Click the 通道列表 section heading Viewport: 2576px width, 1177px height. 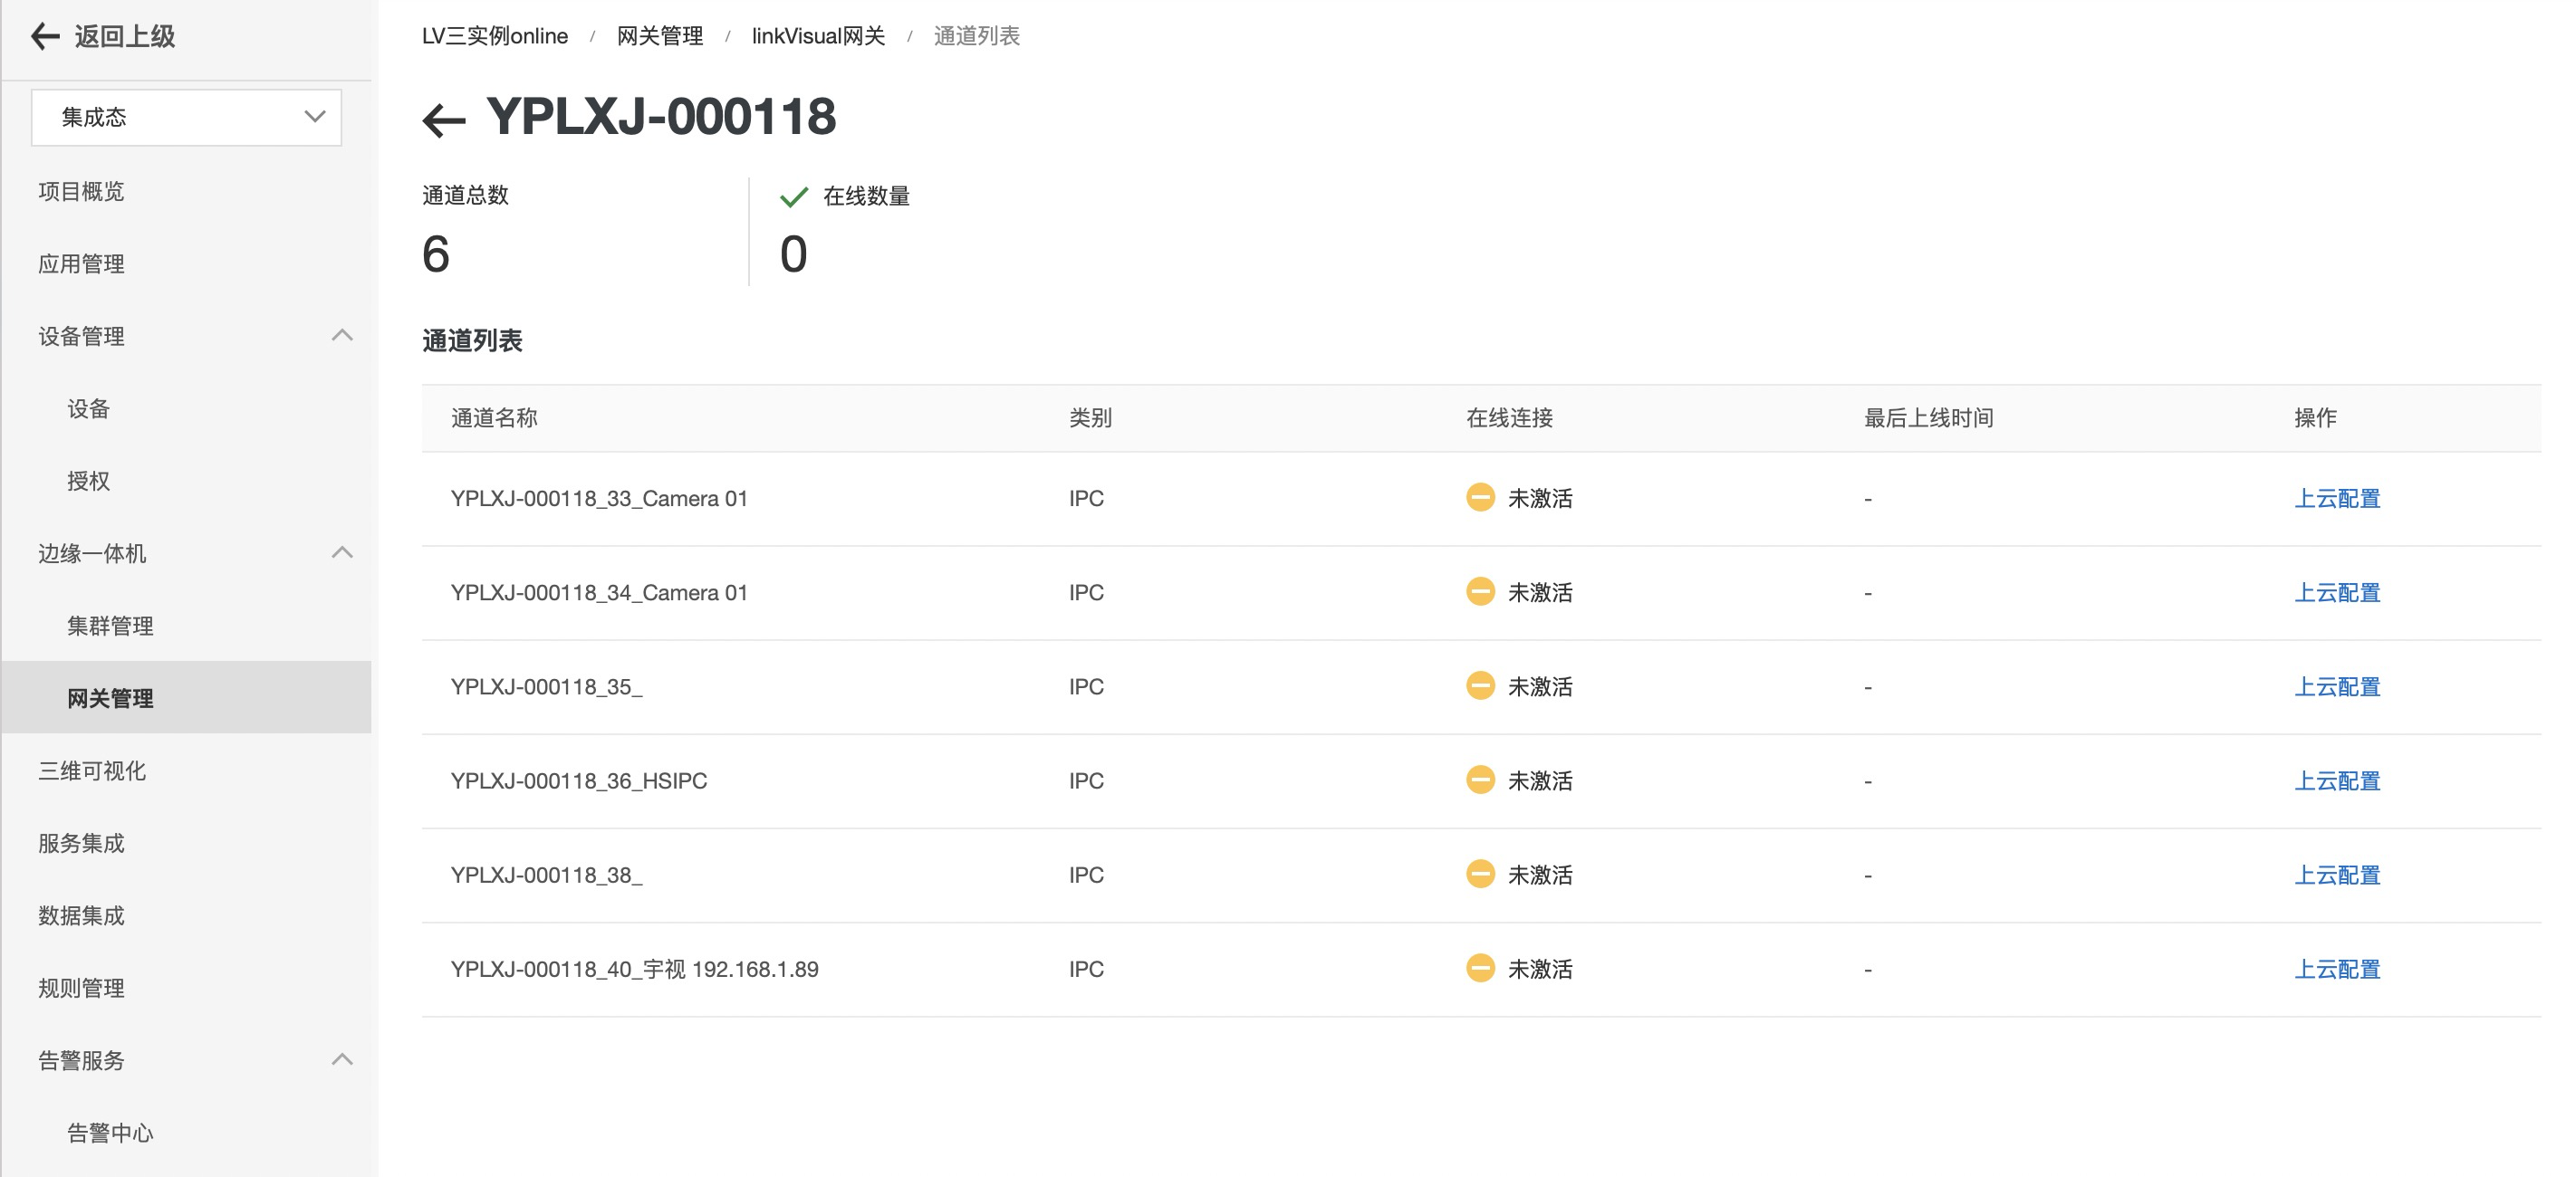point(472,340)
